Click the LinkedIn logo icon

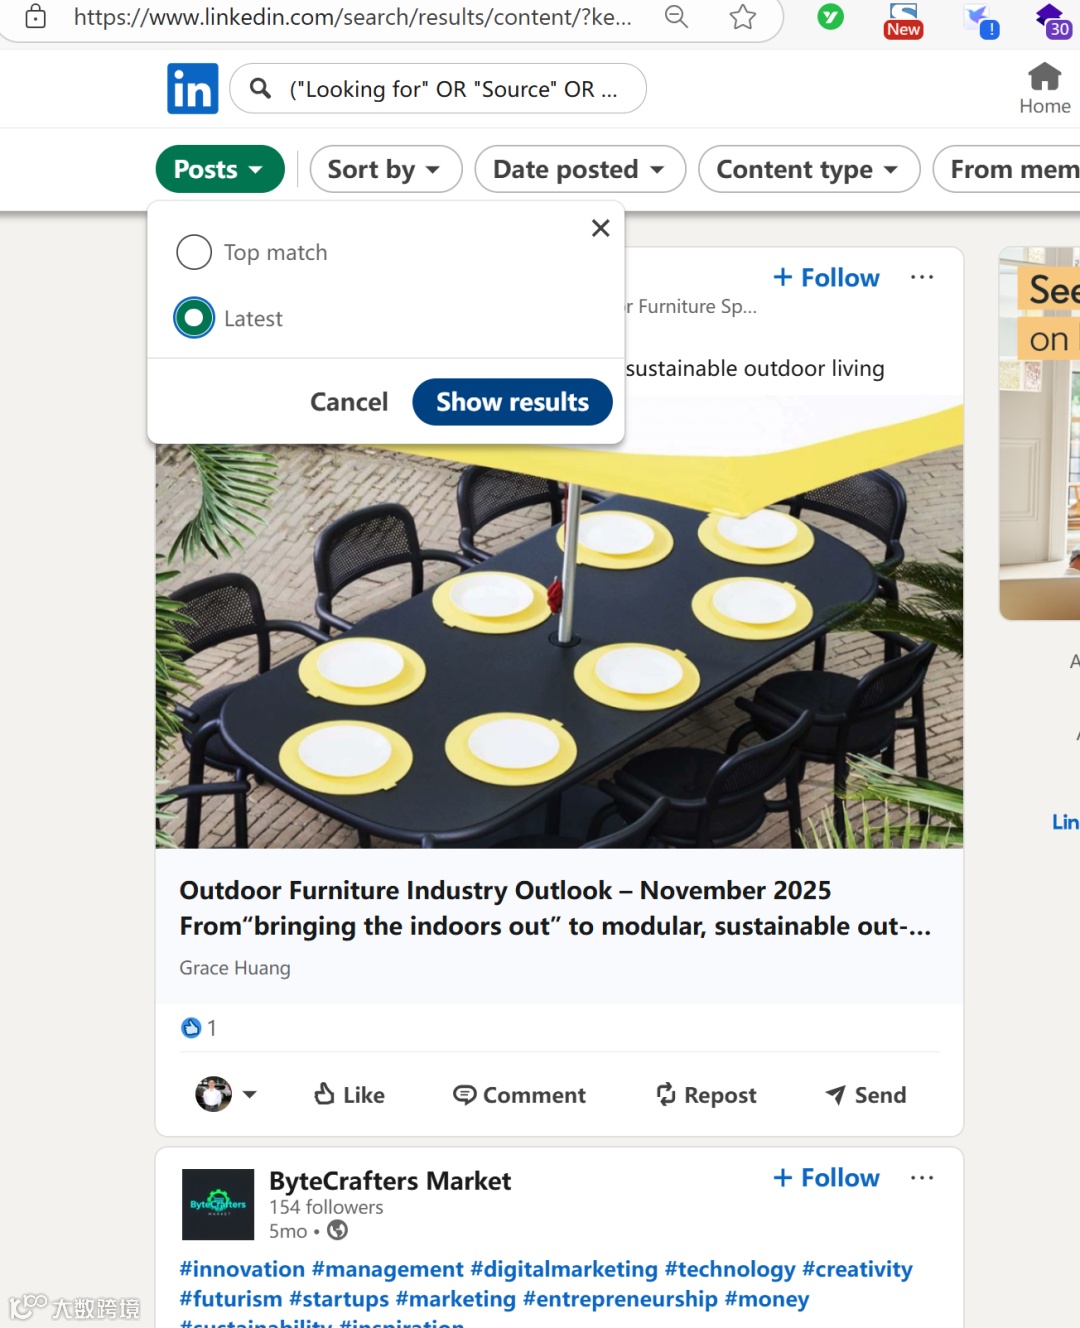(x=192, y=89)
